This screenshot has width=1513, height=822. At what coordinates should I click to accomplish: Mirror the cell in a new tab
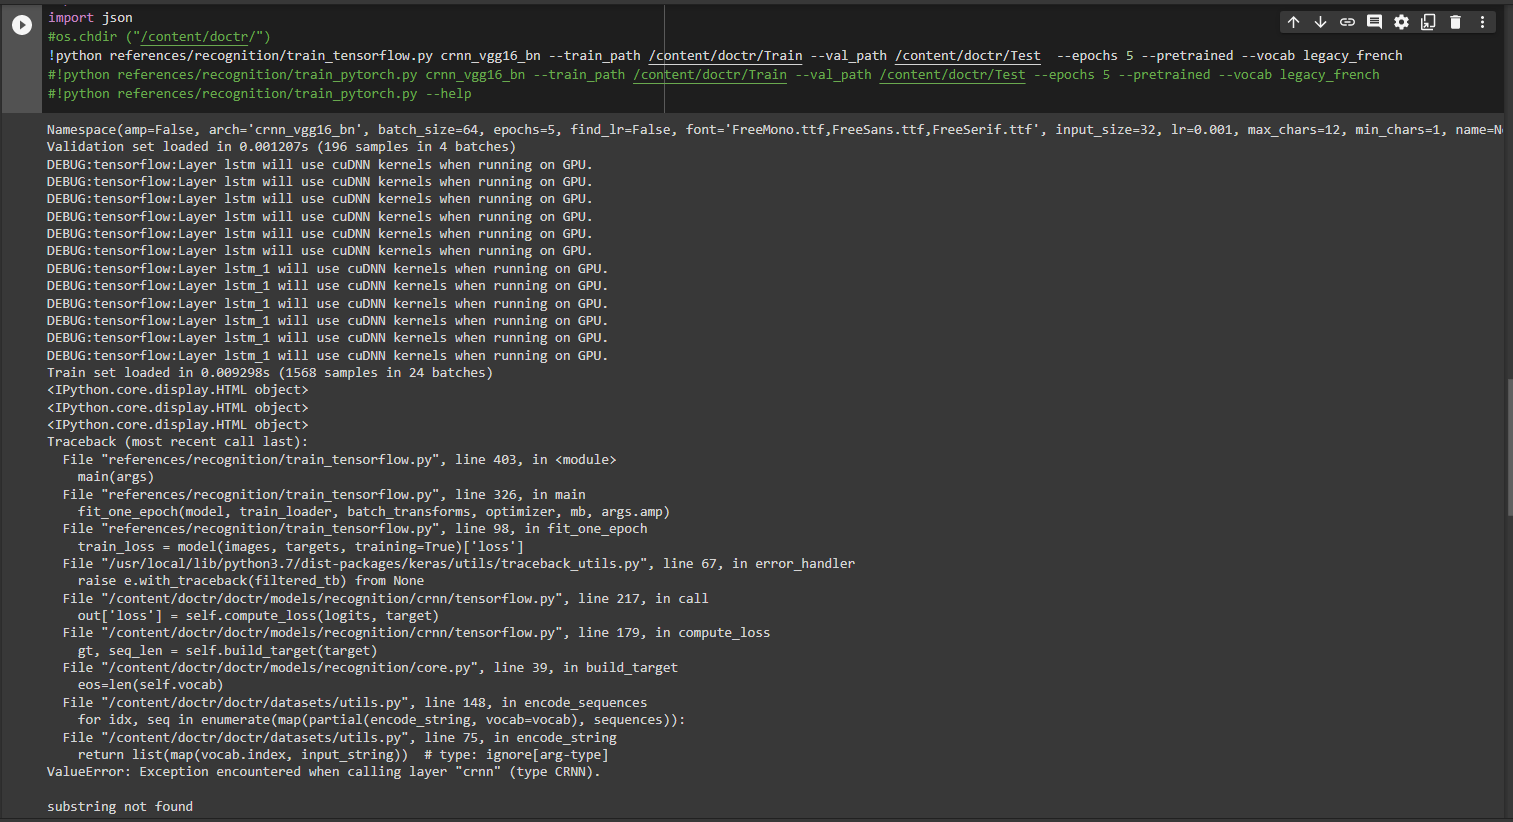pos(1427,21)
